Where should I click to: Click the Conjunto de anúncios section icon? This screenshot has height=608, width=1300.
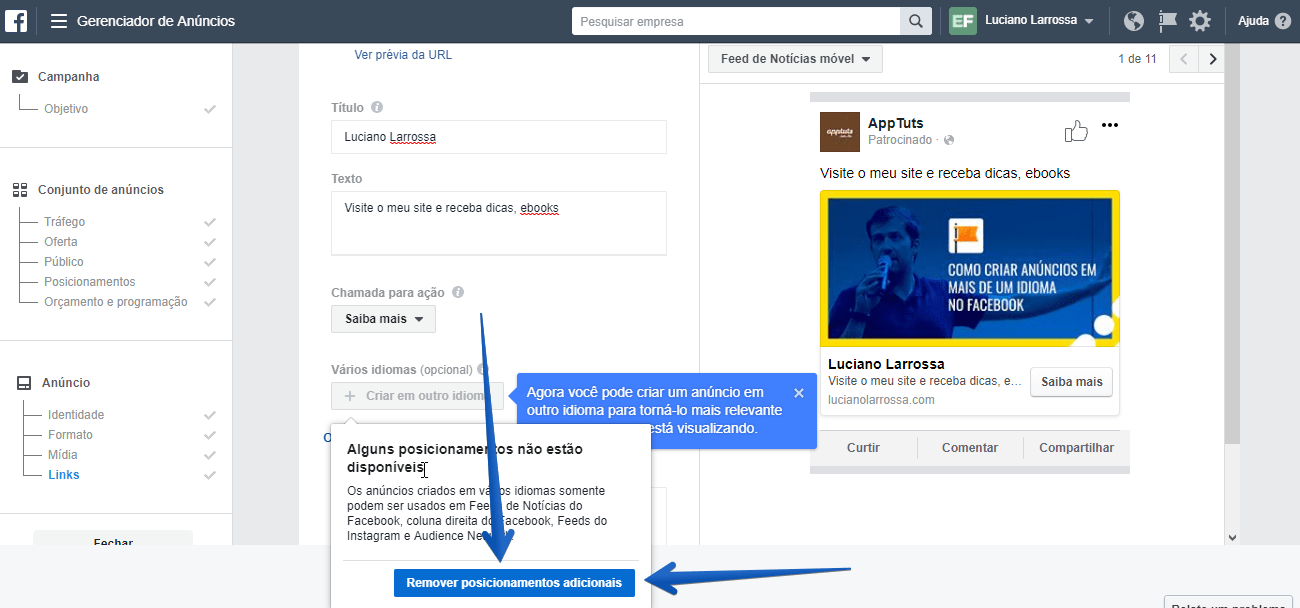[x=20, y=190]
